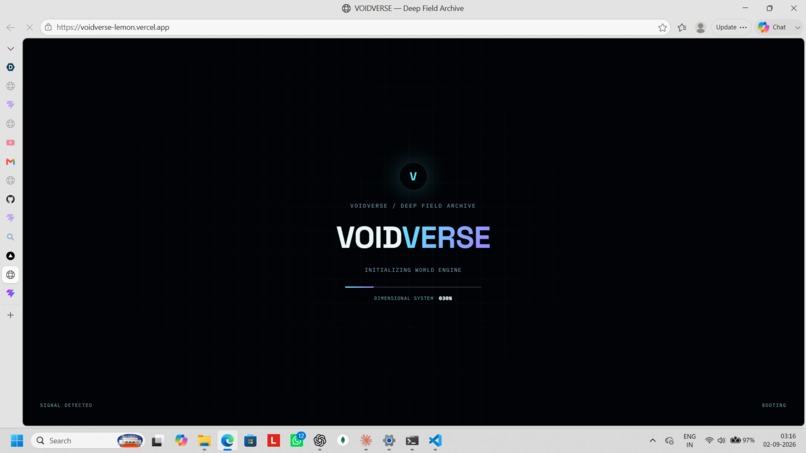Open File Explorer from the taskbar

click(204, 441)
